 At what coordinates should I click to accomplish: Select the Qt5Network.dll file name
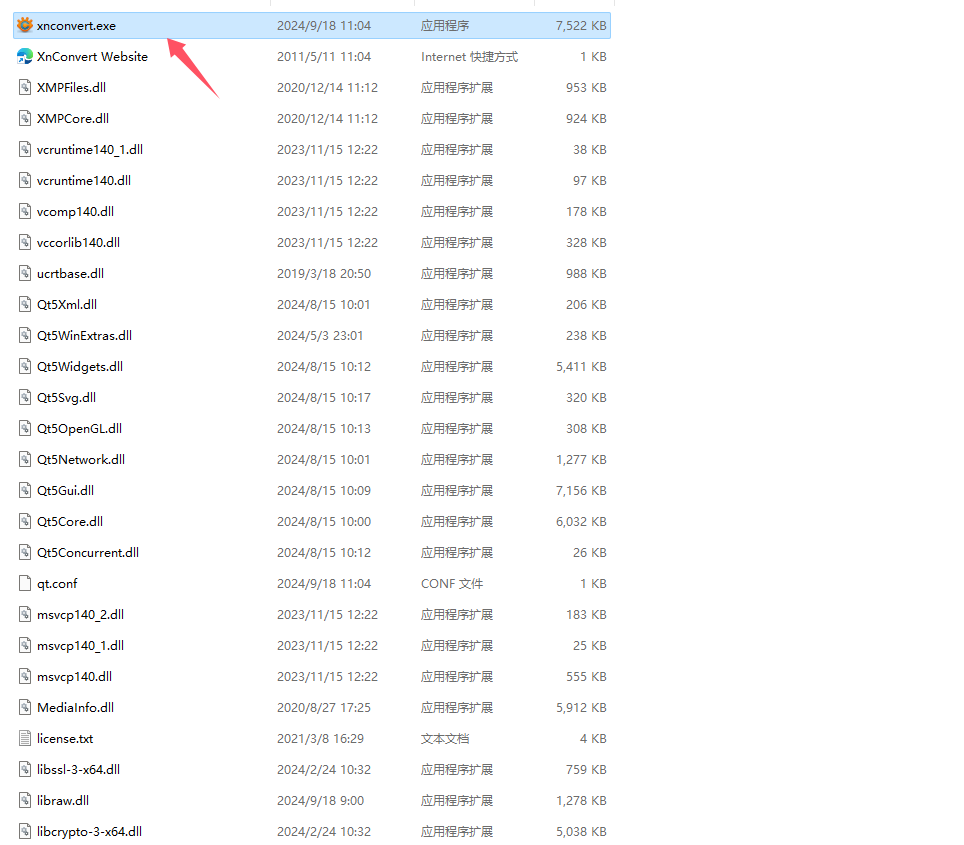(x=81, y=460)
